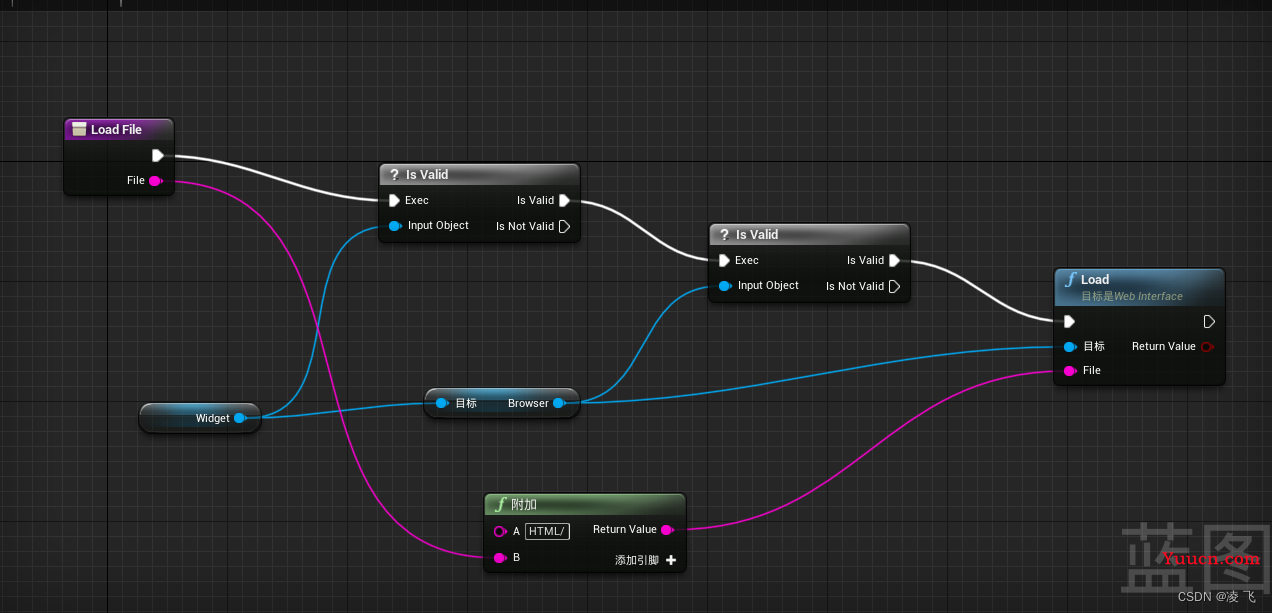Screen dimensions: 1272x613
Task: Click the Browser output pin
Action: (559, 403)
